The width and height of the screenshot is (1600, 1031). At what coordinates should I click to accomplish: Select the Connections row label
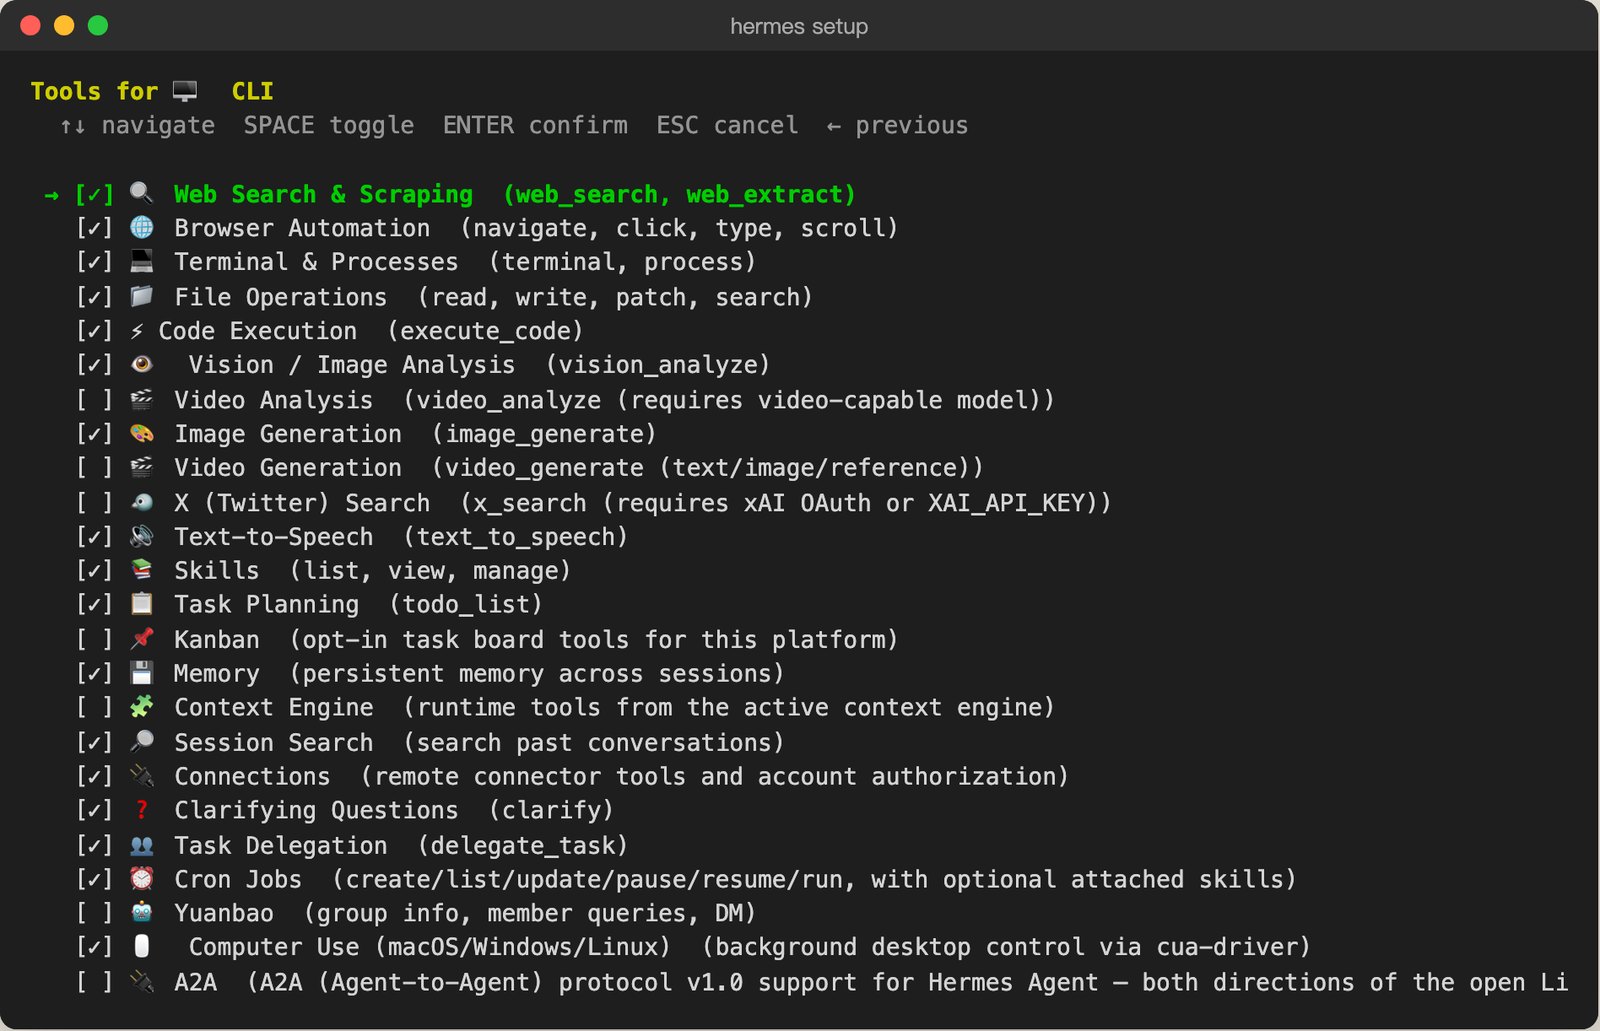point(252,777)
